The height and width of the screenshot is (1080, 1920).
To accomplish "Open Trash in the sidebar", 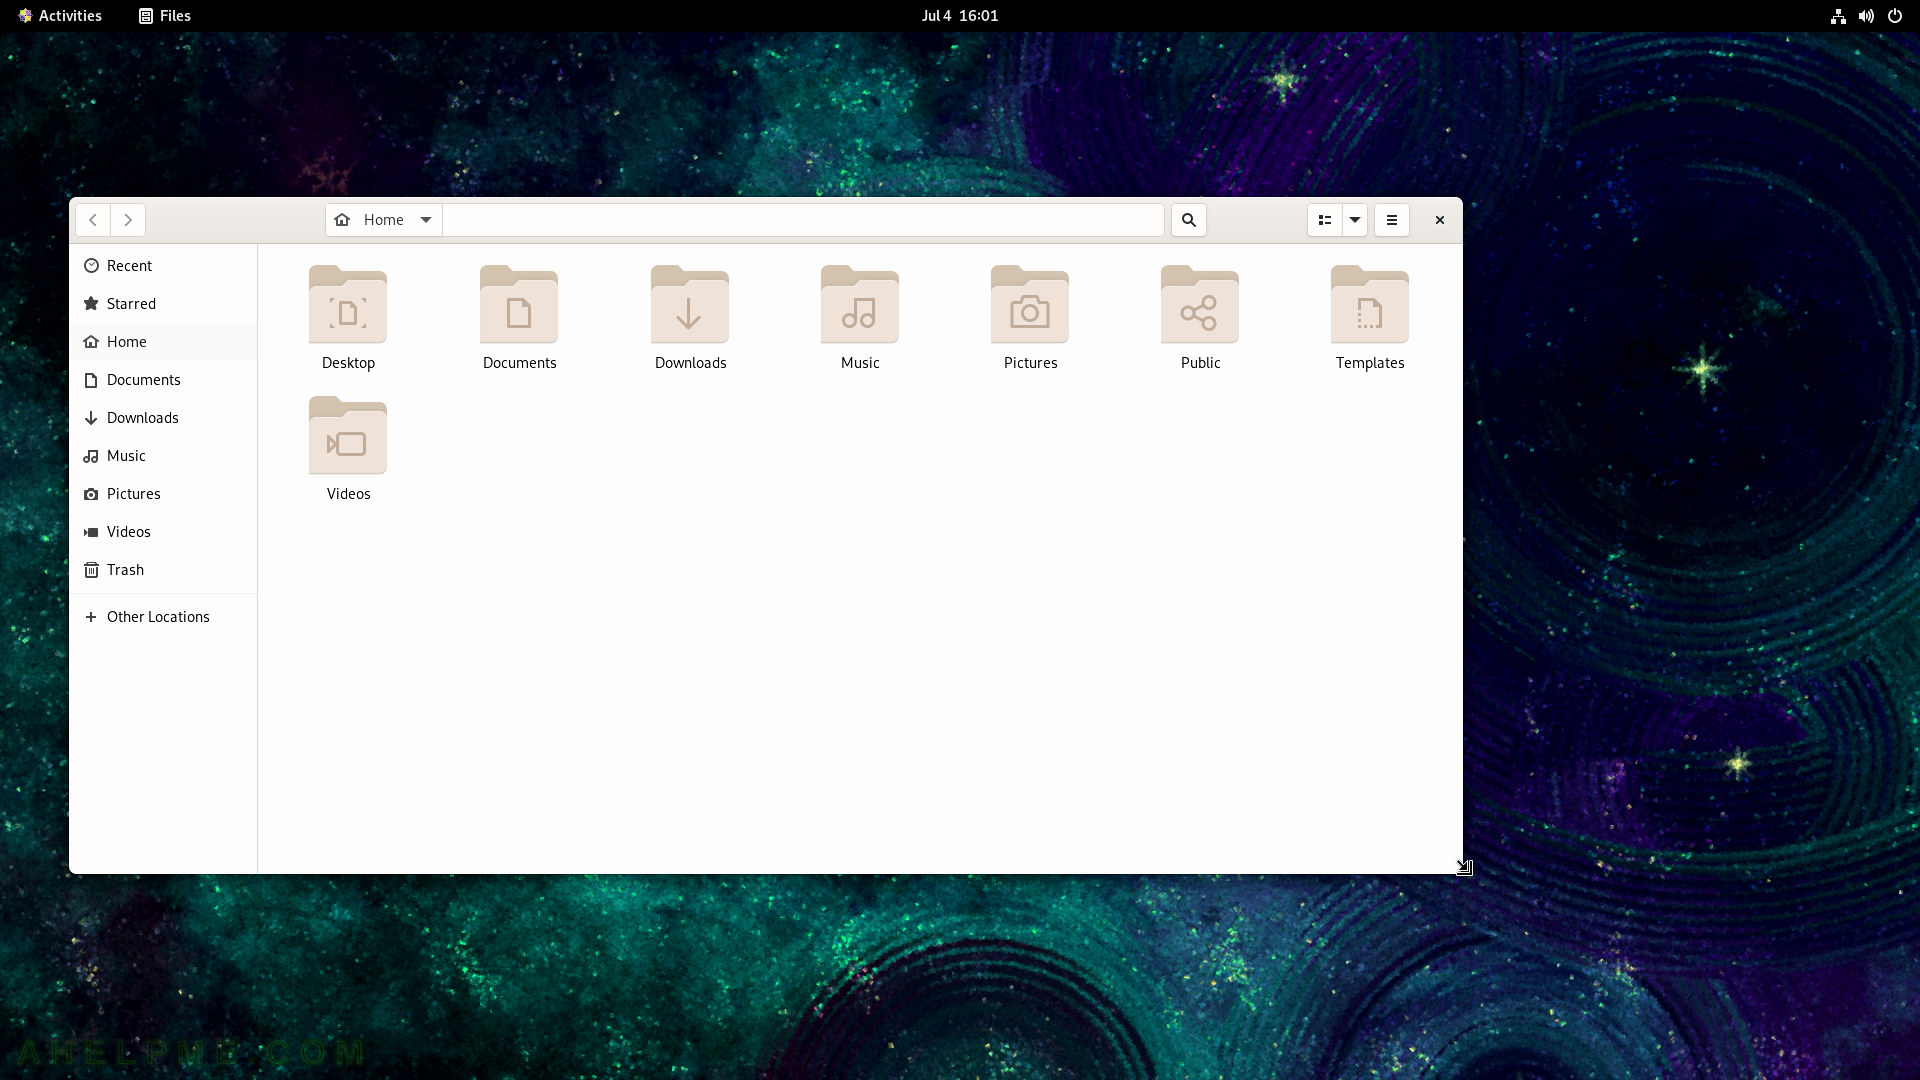I will click(163, 570).
